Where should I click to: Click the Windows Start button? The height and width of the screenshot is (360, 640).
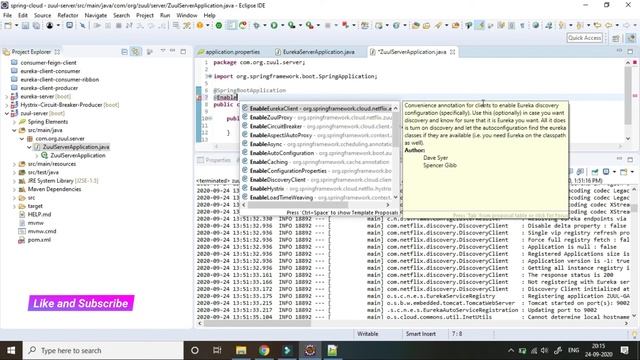coord(11,350)
